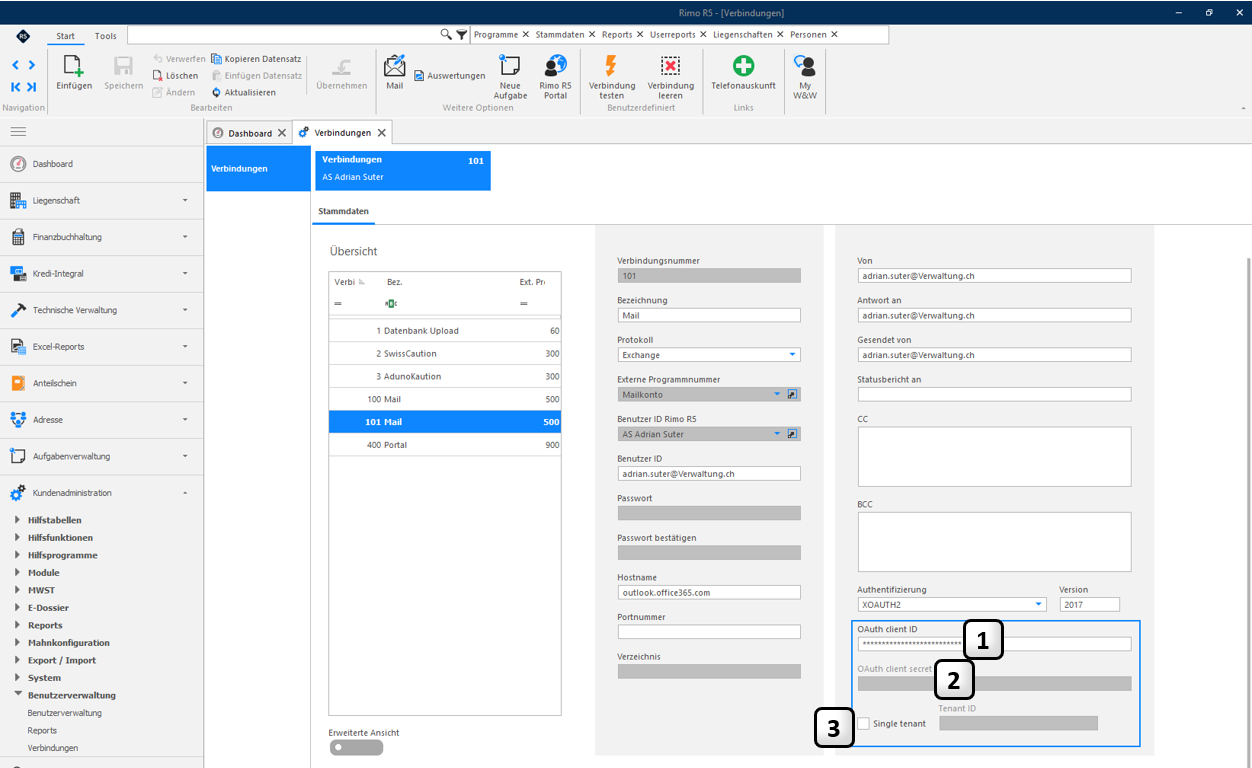This screenshot has height=768, width=1252.
Task: Toggle the Erweiterte Ansicht switch
Action: point(355,747)
